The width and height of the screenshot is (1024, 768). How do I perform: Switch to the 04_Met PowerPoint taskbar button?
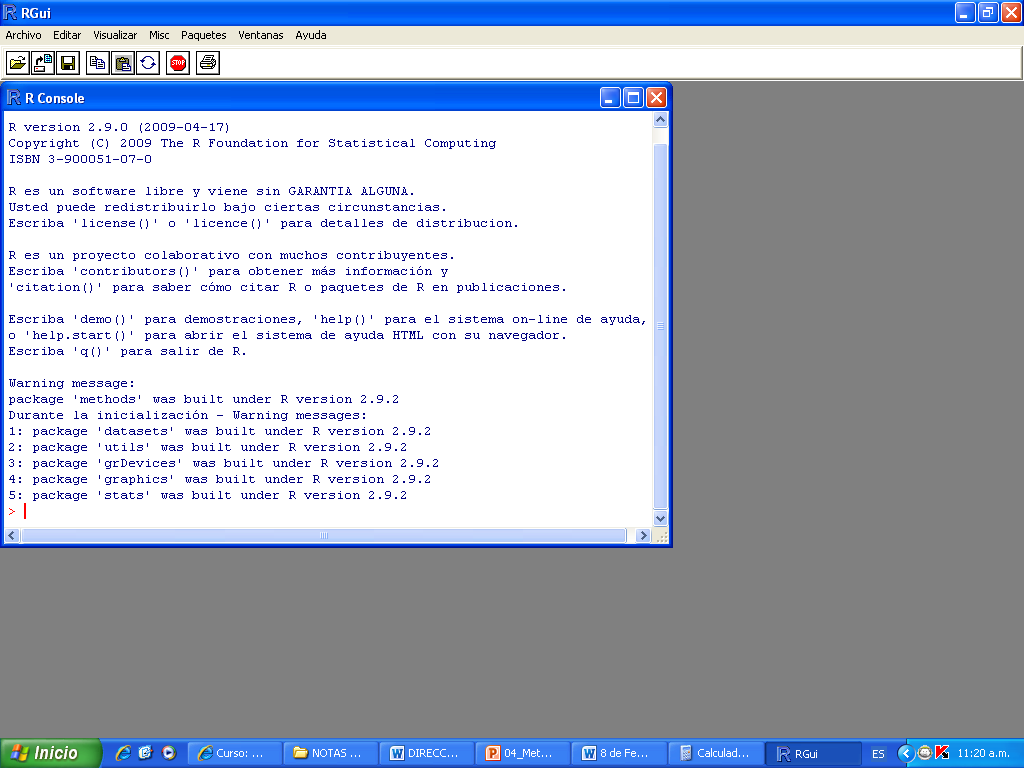tap(523, 753)
